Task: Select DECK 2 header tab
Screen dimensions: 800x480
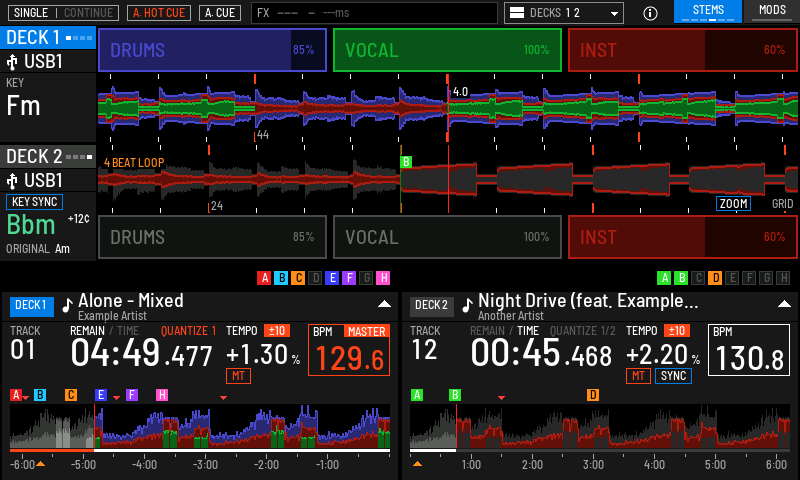Action: tap(48, 157)
